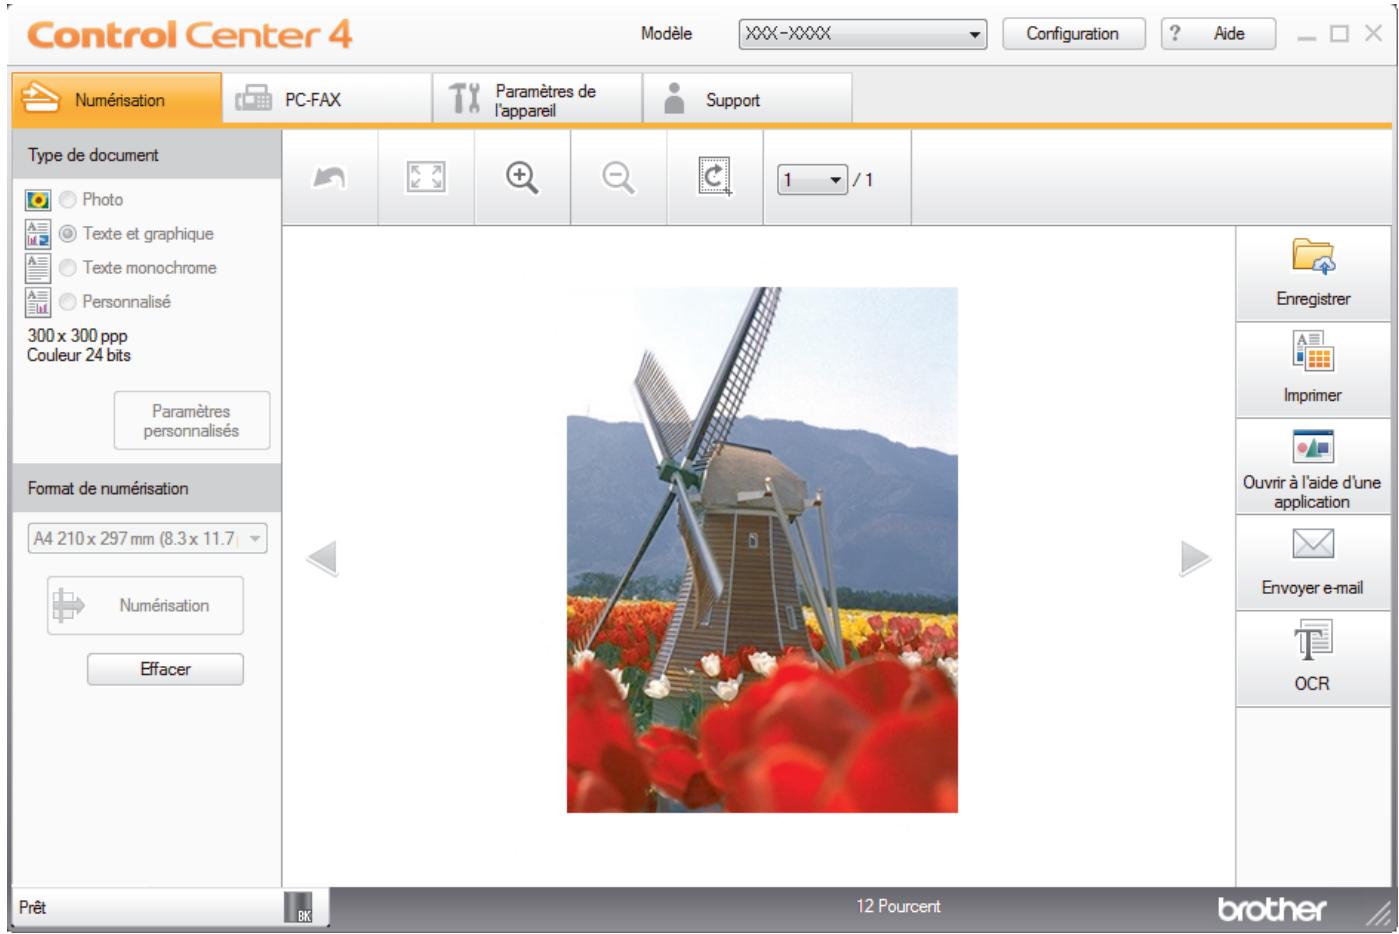This screenshot has height=934, width=1399.
Task: Select the Texte et graphique radio button
Action: pos(67,233)
